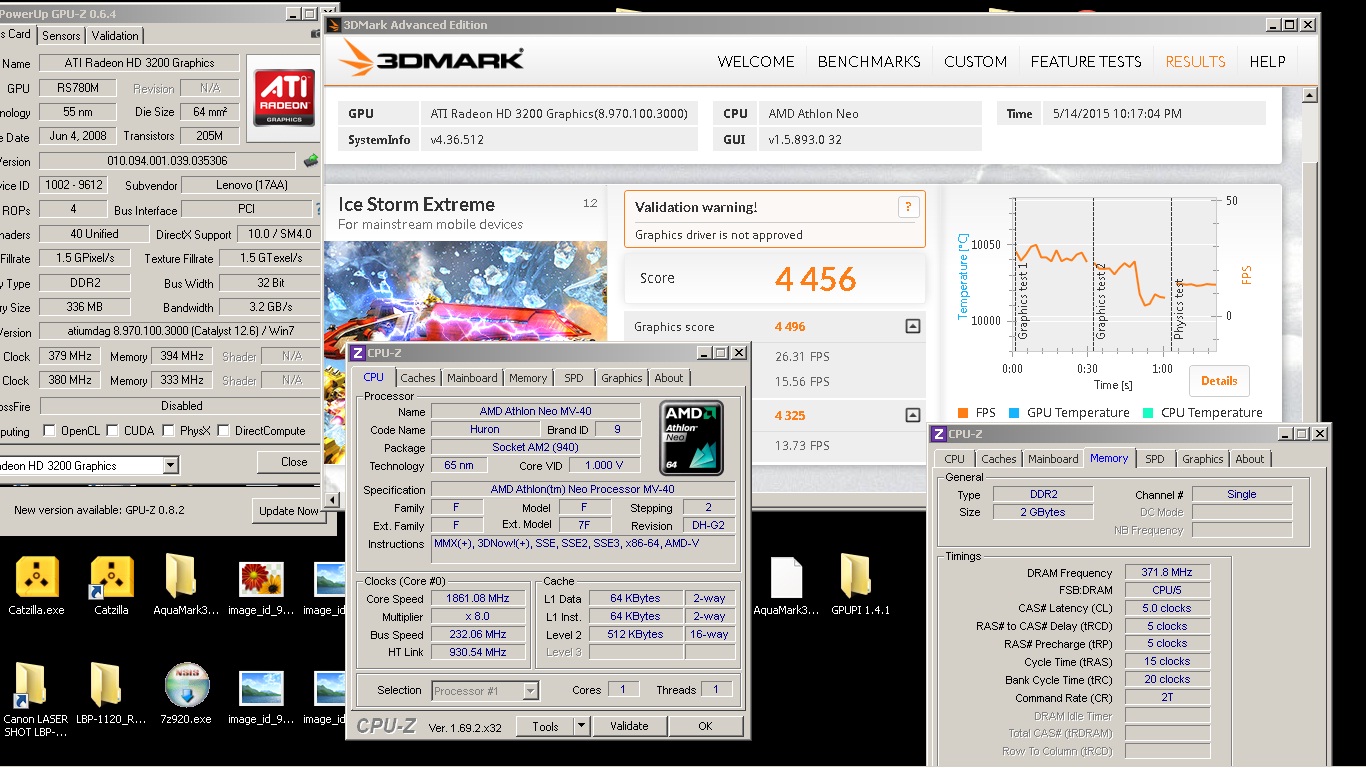Image resolution: width=1366 pixels, height=768 pixels.
Task: Open the Tools dropdown arrow in CPU-Z
Action: (581, 726)
